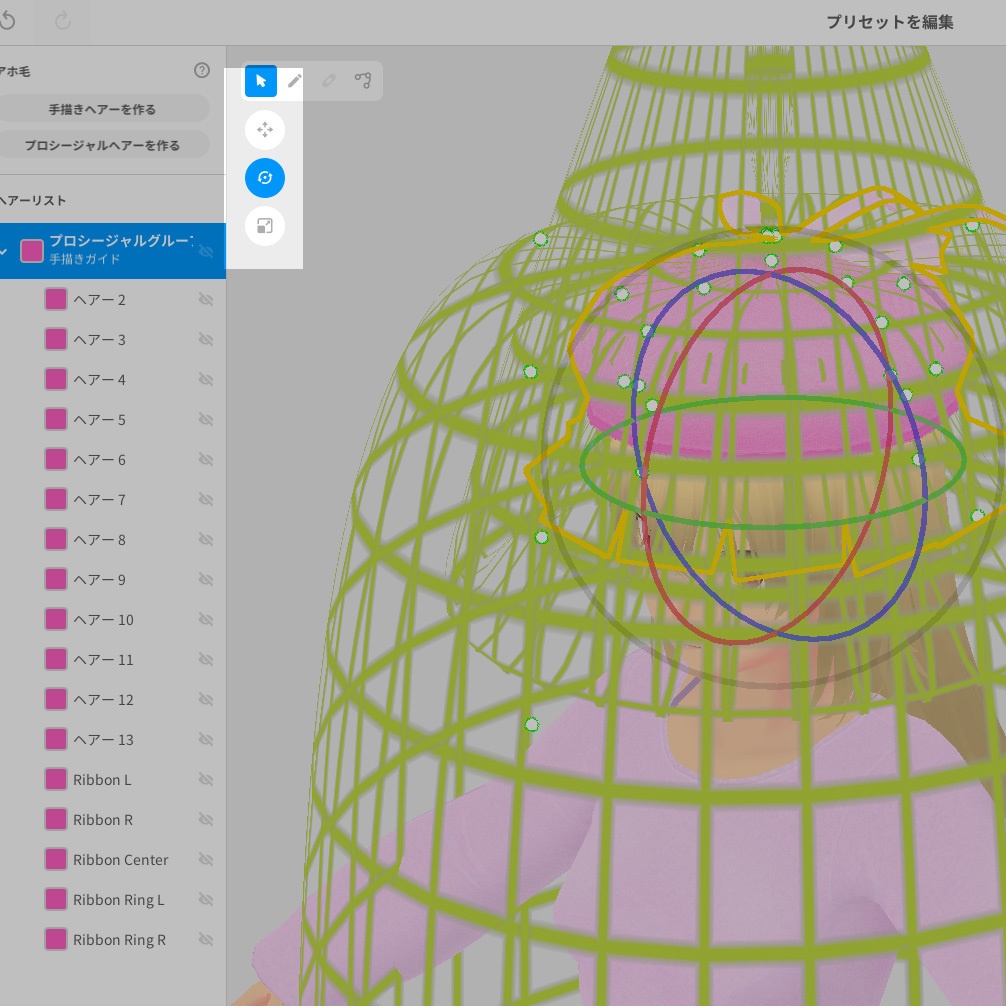This screenshot has height=1006, width=1006.
Task: Toggle visibility of ヘアー 6
Action: click(x=205, y=459)
